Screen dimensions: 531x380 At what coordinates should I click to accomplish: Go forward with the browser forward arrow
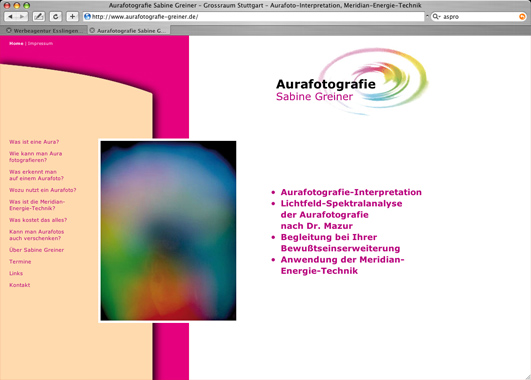pyautogui.click(x=22, y=16)
